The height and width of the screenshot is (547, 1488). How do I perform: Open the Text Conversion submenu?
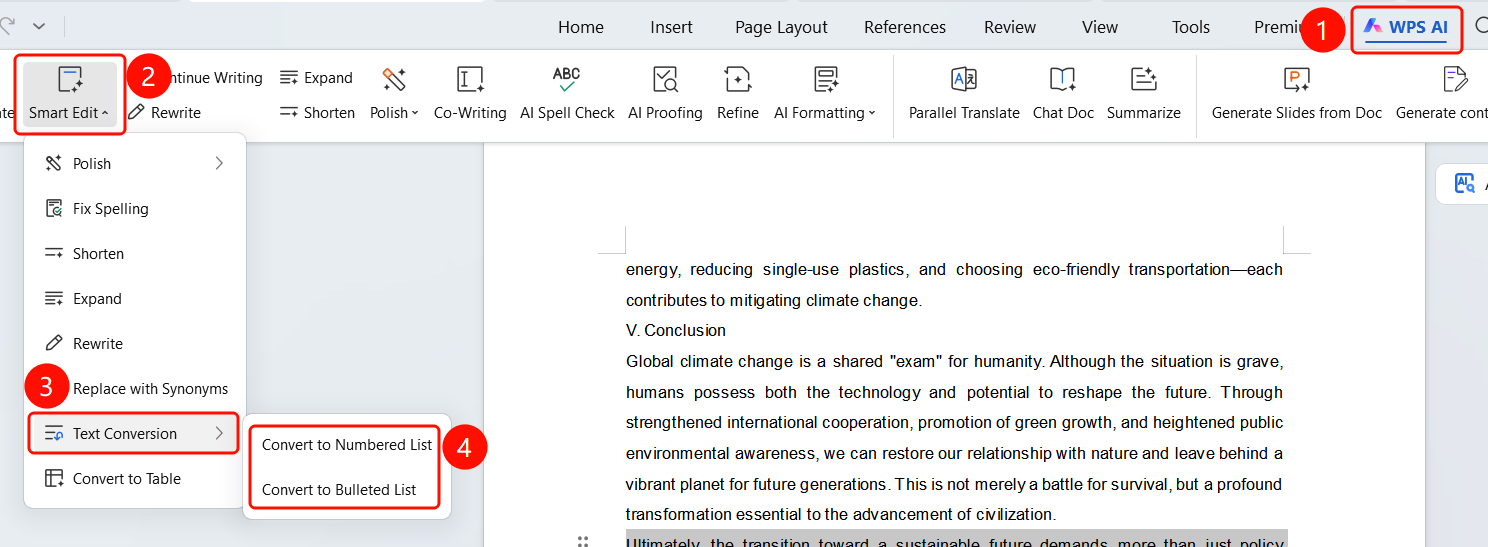click(x=135, y=434)
